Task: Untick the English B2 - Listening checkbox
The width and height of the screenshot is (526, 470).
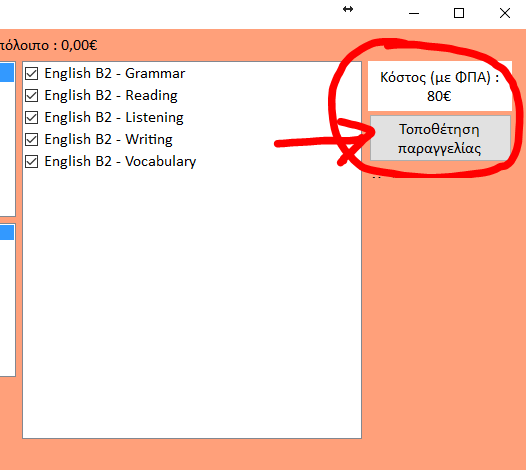Action: click(32, 117)
